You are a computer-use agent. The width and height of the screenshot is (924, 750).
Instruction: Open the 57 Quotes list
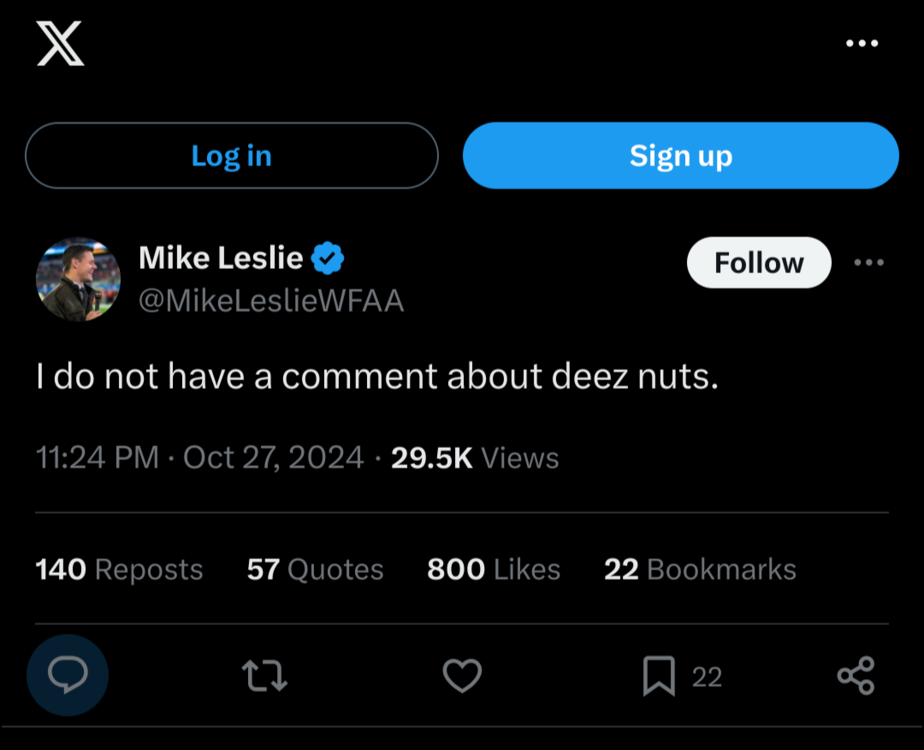point(314,569)
